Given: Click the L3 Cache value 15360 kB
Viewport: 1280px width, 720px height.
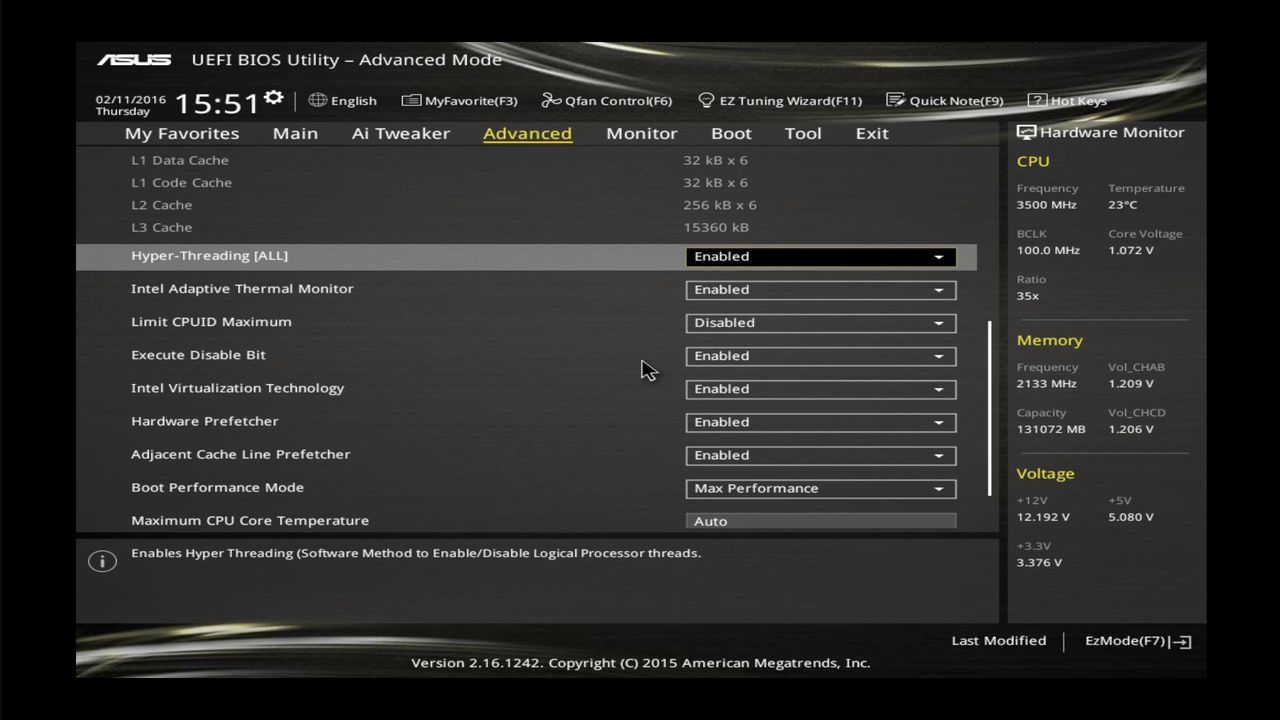Looking at the screenshot, I should [716, 228].
